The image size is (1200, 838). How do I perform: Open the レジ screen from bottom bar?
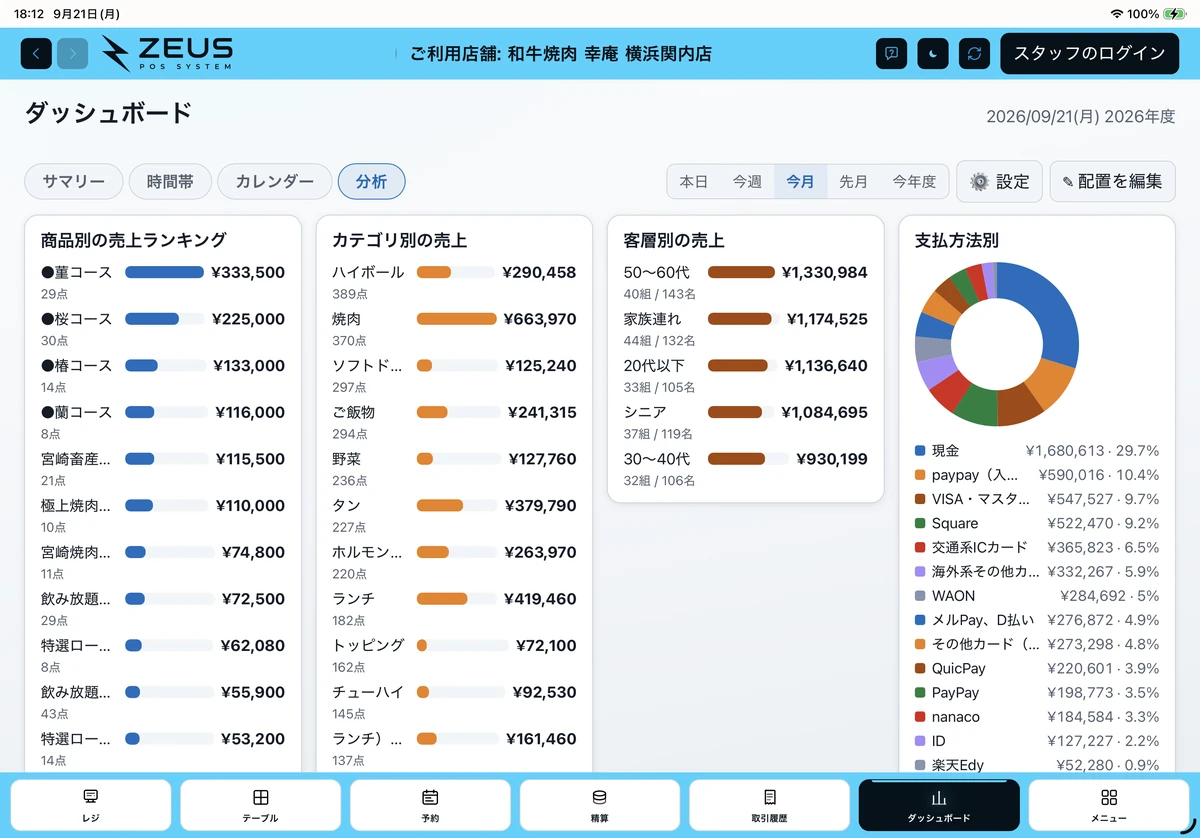click(x=91, y=805)
